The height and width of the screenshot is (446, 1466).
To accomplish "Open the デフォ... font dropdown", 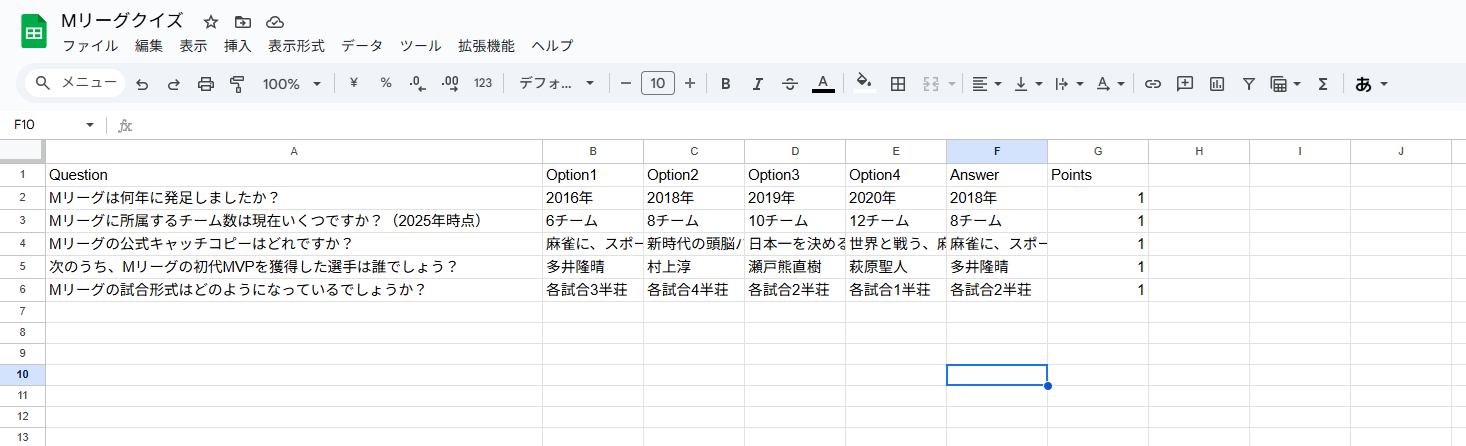I will tap(557, 84).
